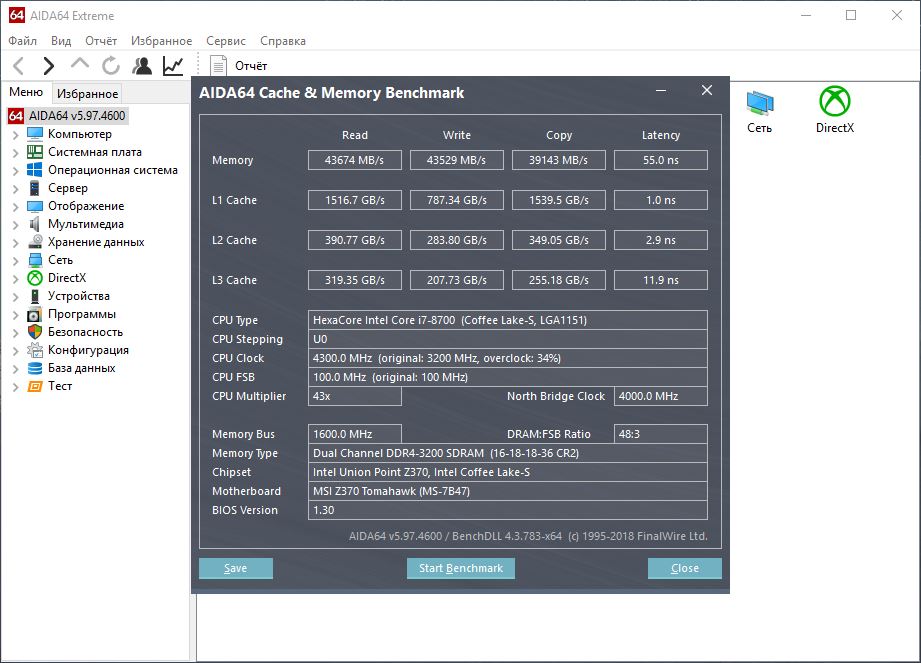
Task: Refresh the view with the circular arrow icon
Action: (110, 65)
